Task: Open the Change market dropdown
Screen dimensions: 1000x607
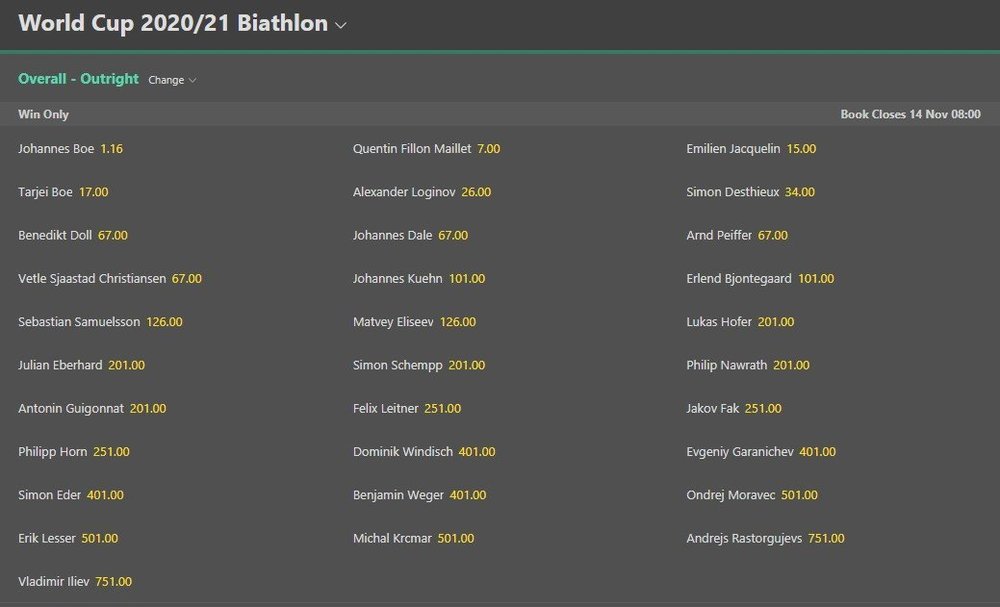Action: [x=172, y=80]
